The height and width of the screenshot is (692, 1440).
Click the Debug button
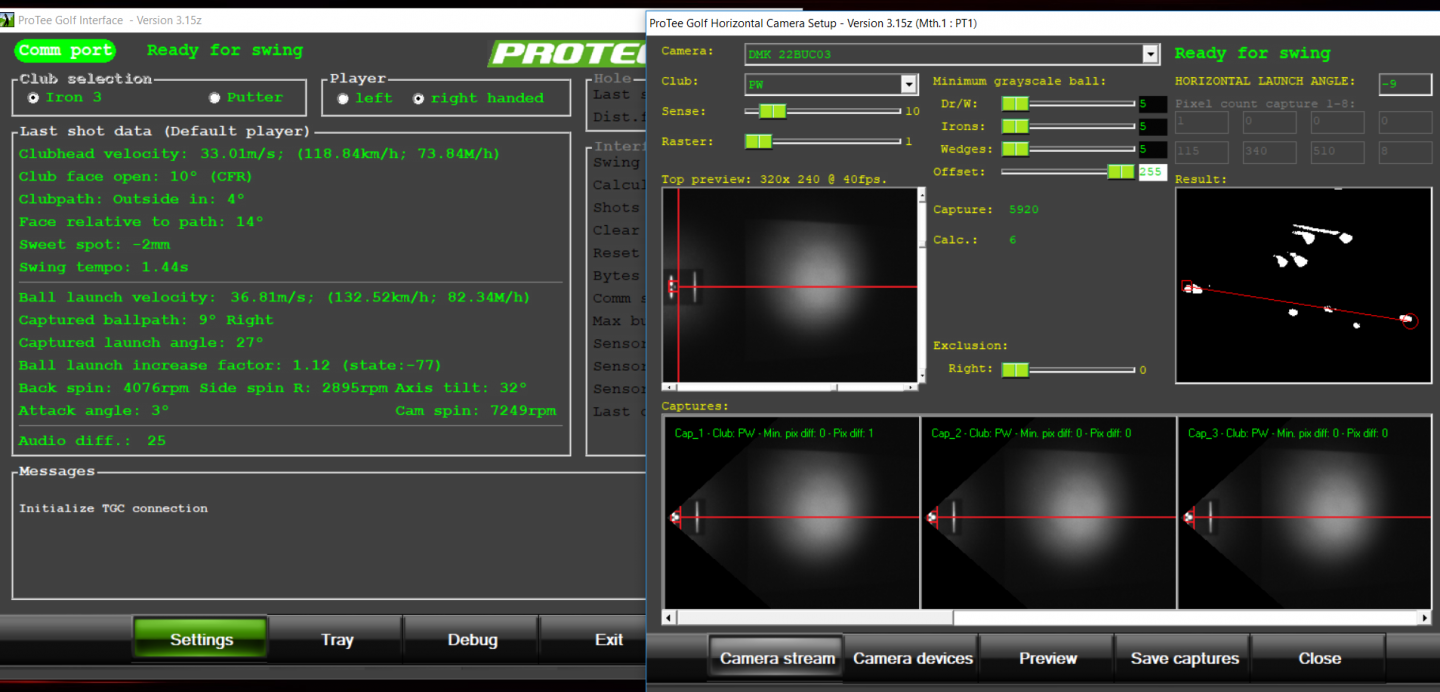pos(472,640)
